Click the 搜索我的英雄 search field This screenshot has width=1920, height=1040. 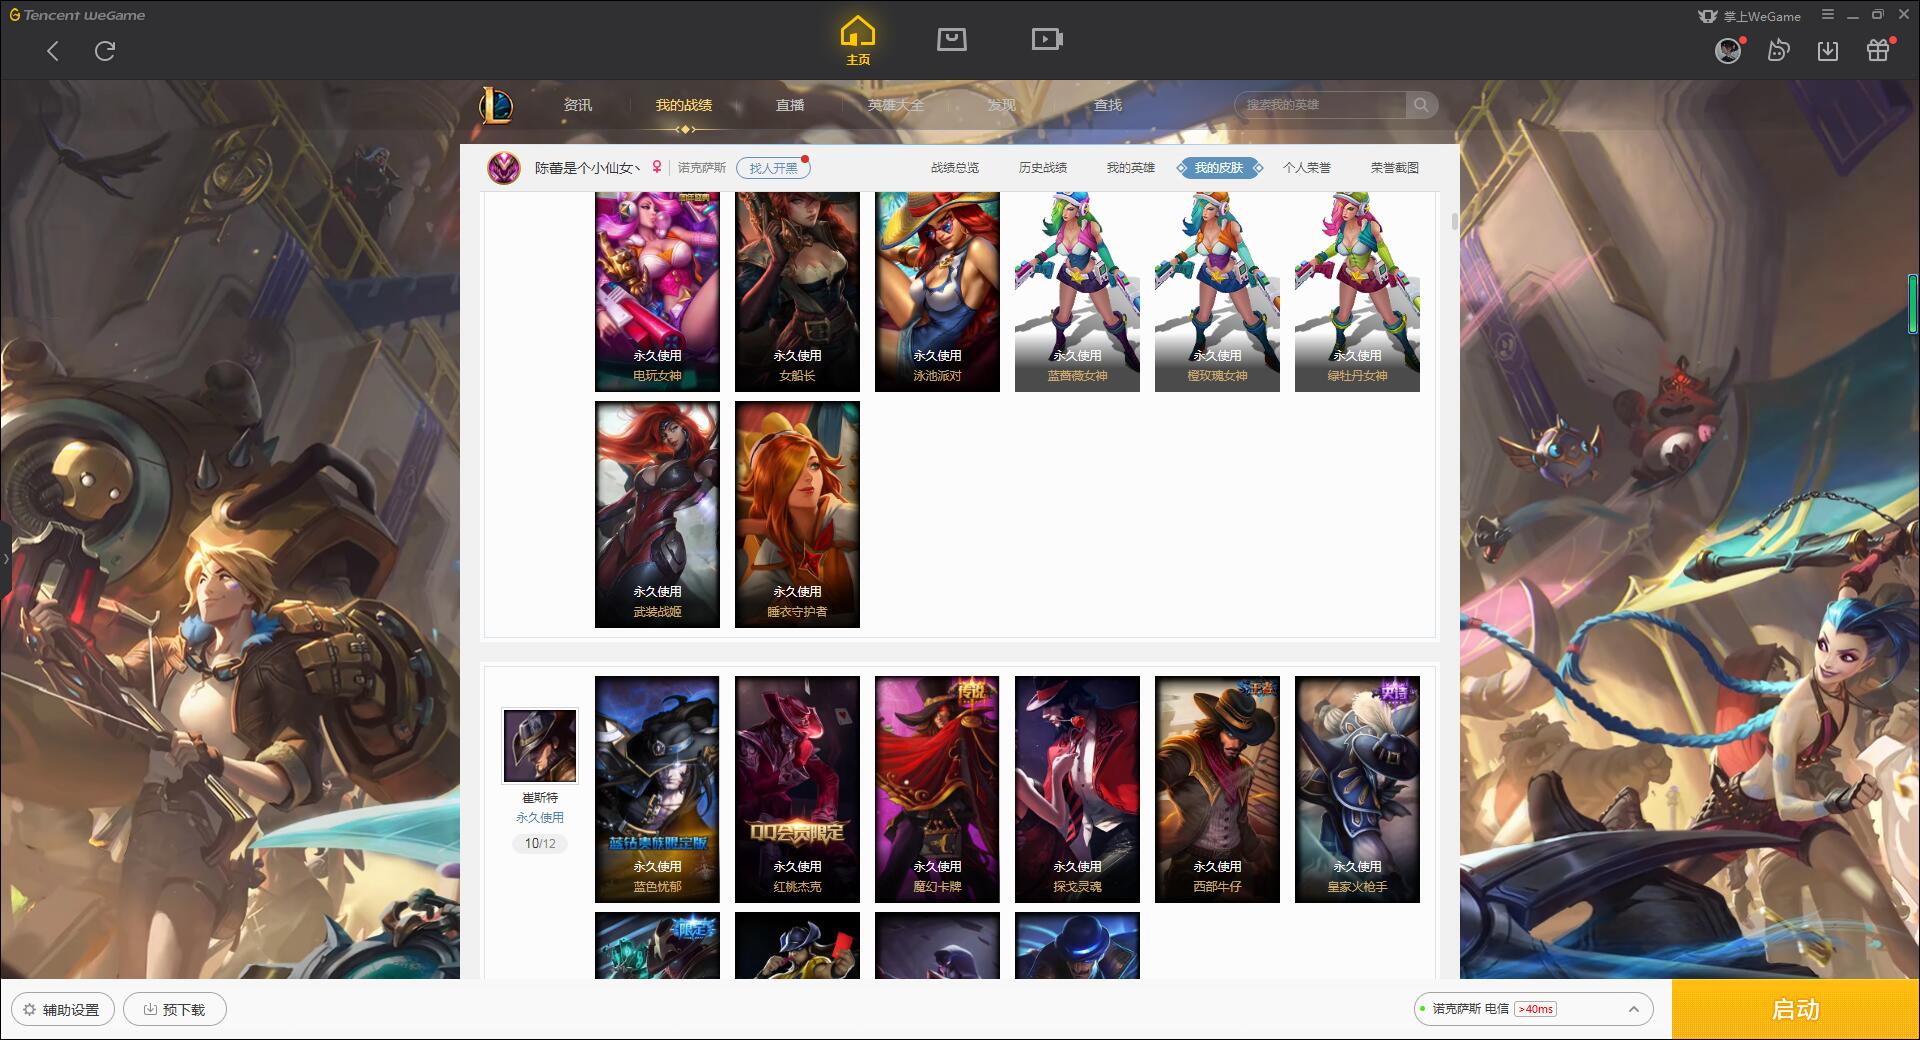(x=1322, y=105)
